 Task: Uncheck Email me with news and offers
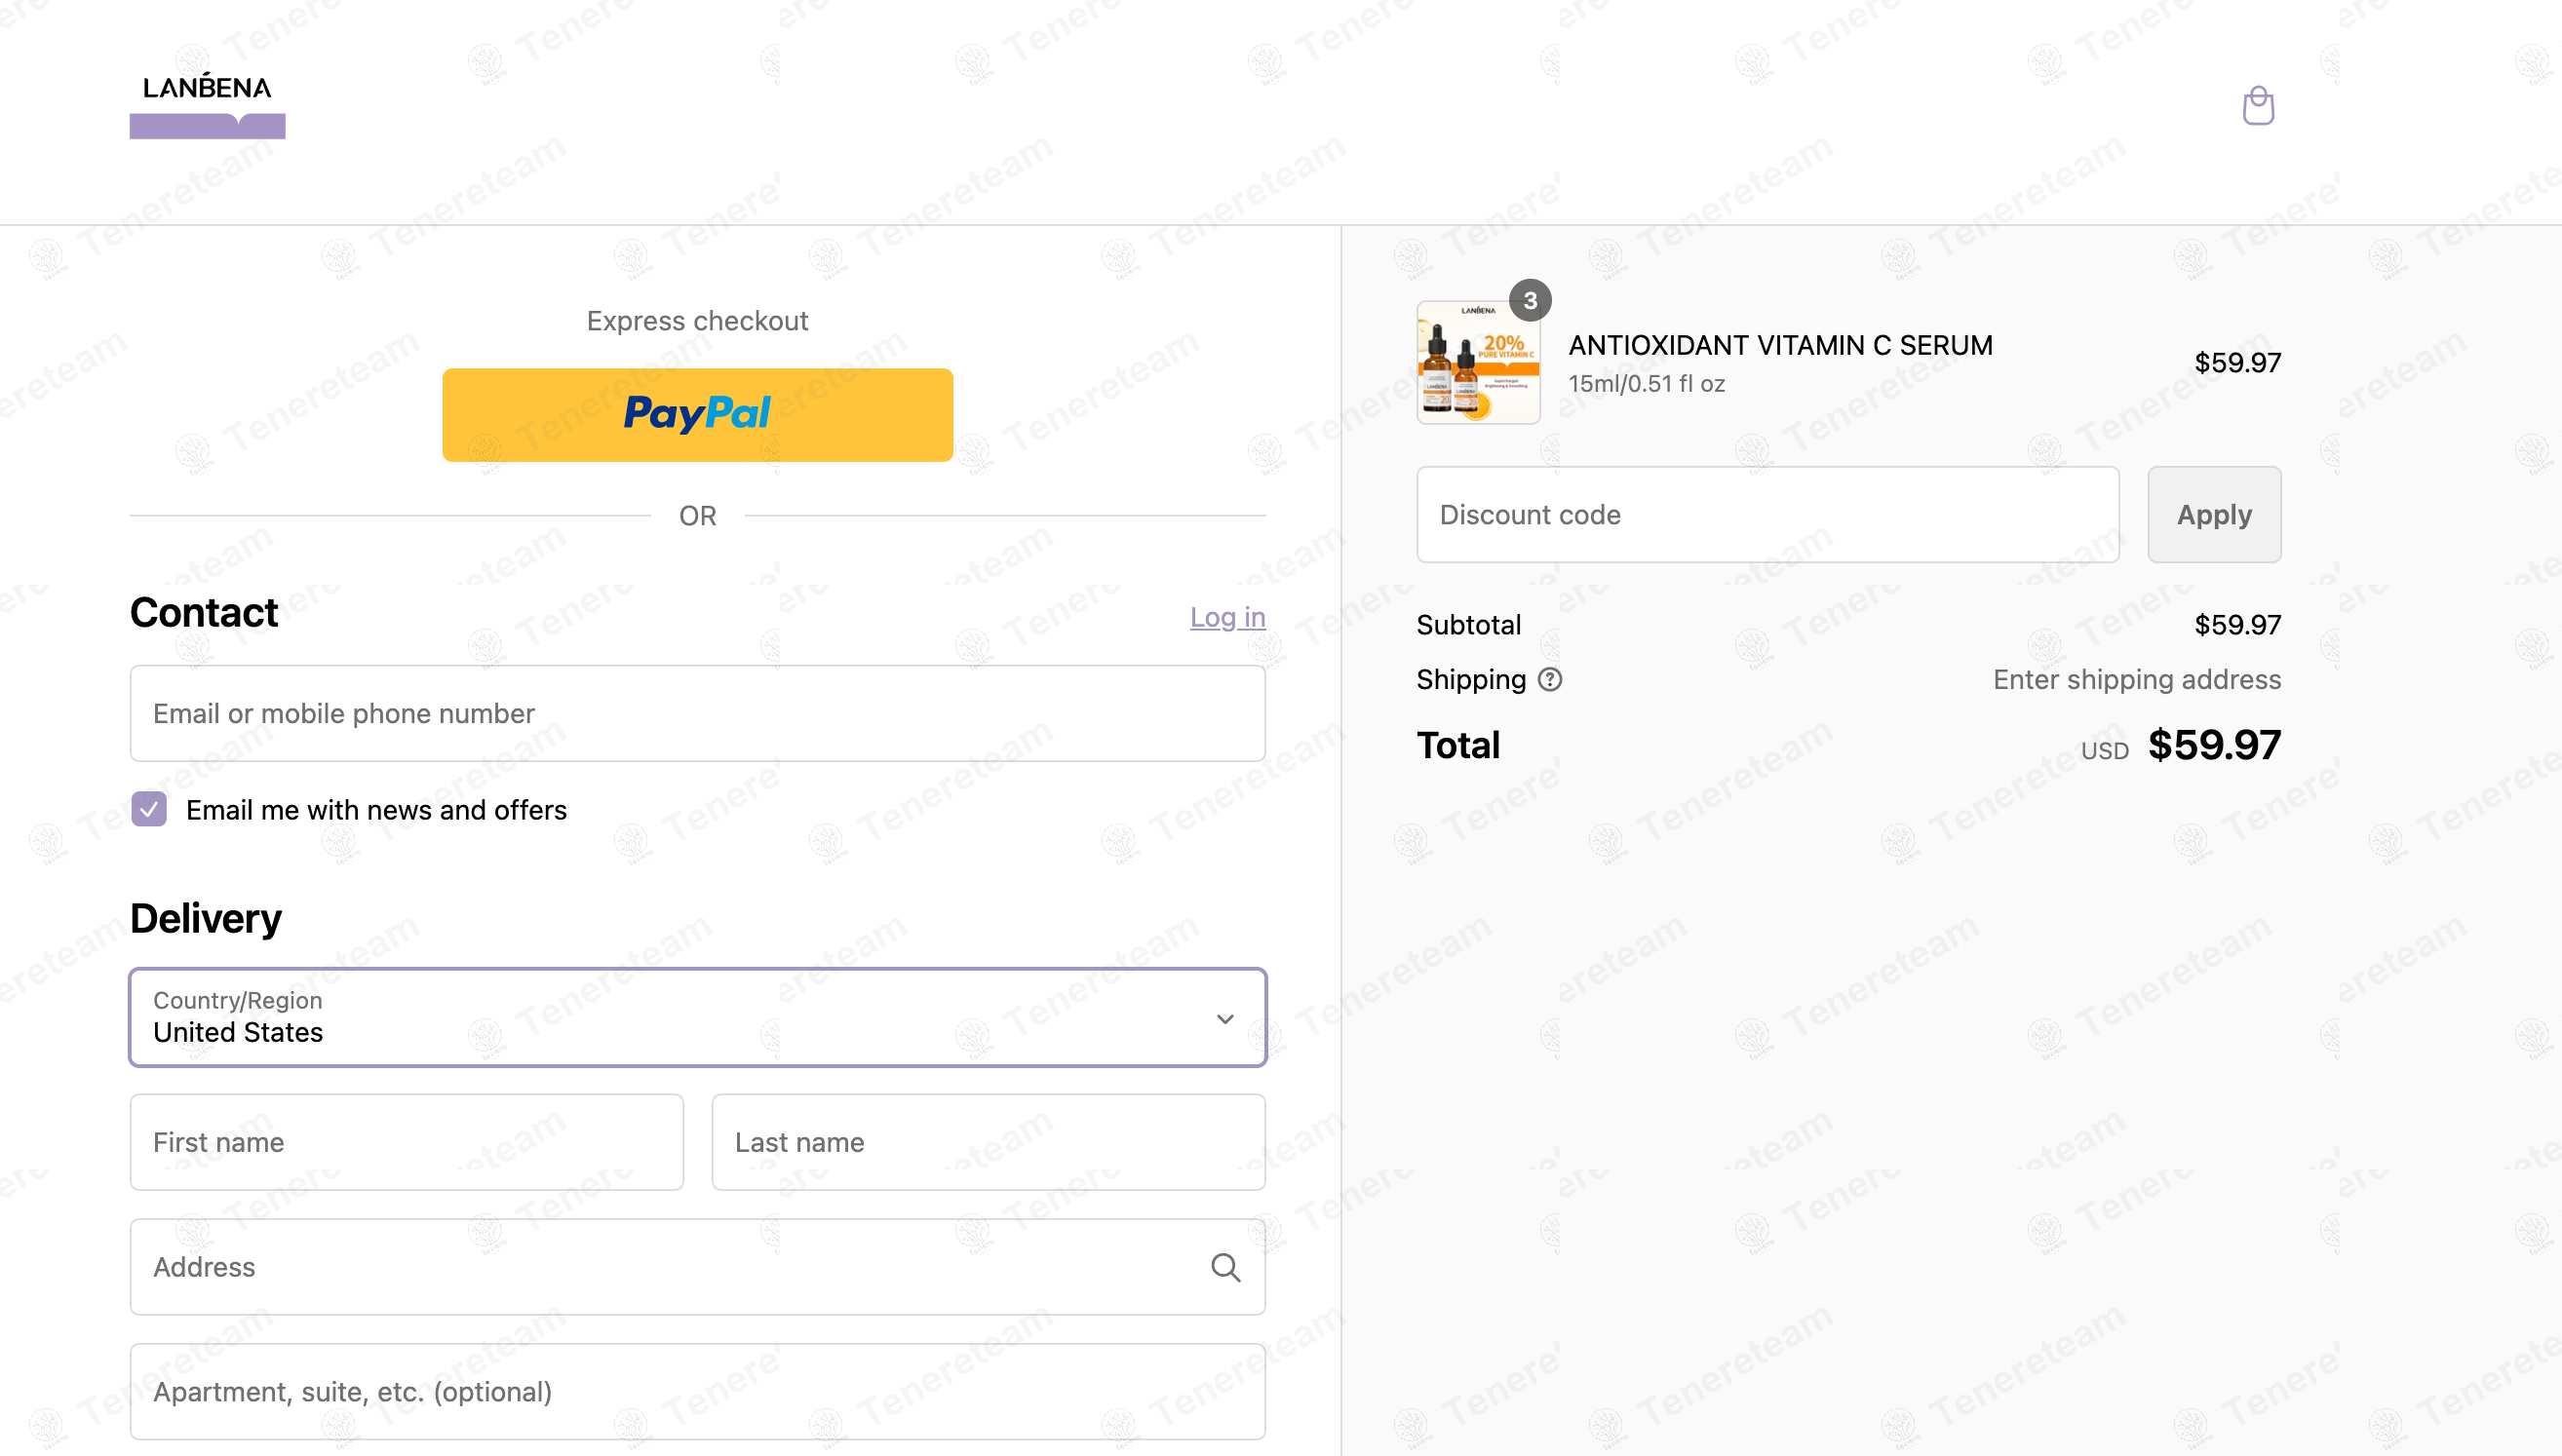[x=149, y=809]
